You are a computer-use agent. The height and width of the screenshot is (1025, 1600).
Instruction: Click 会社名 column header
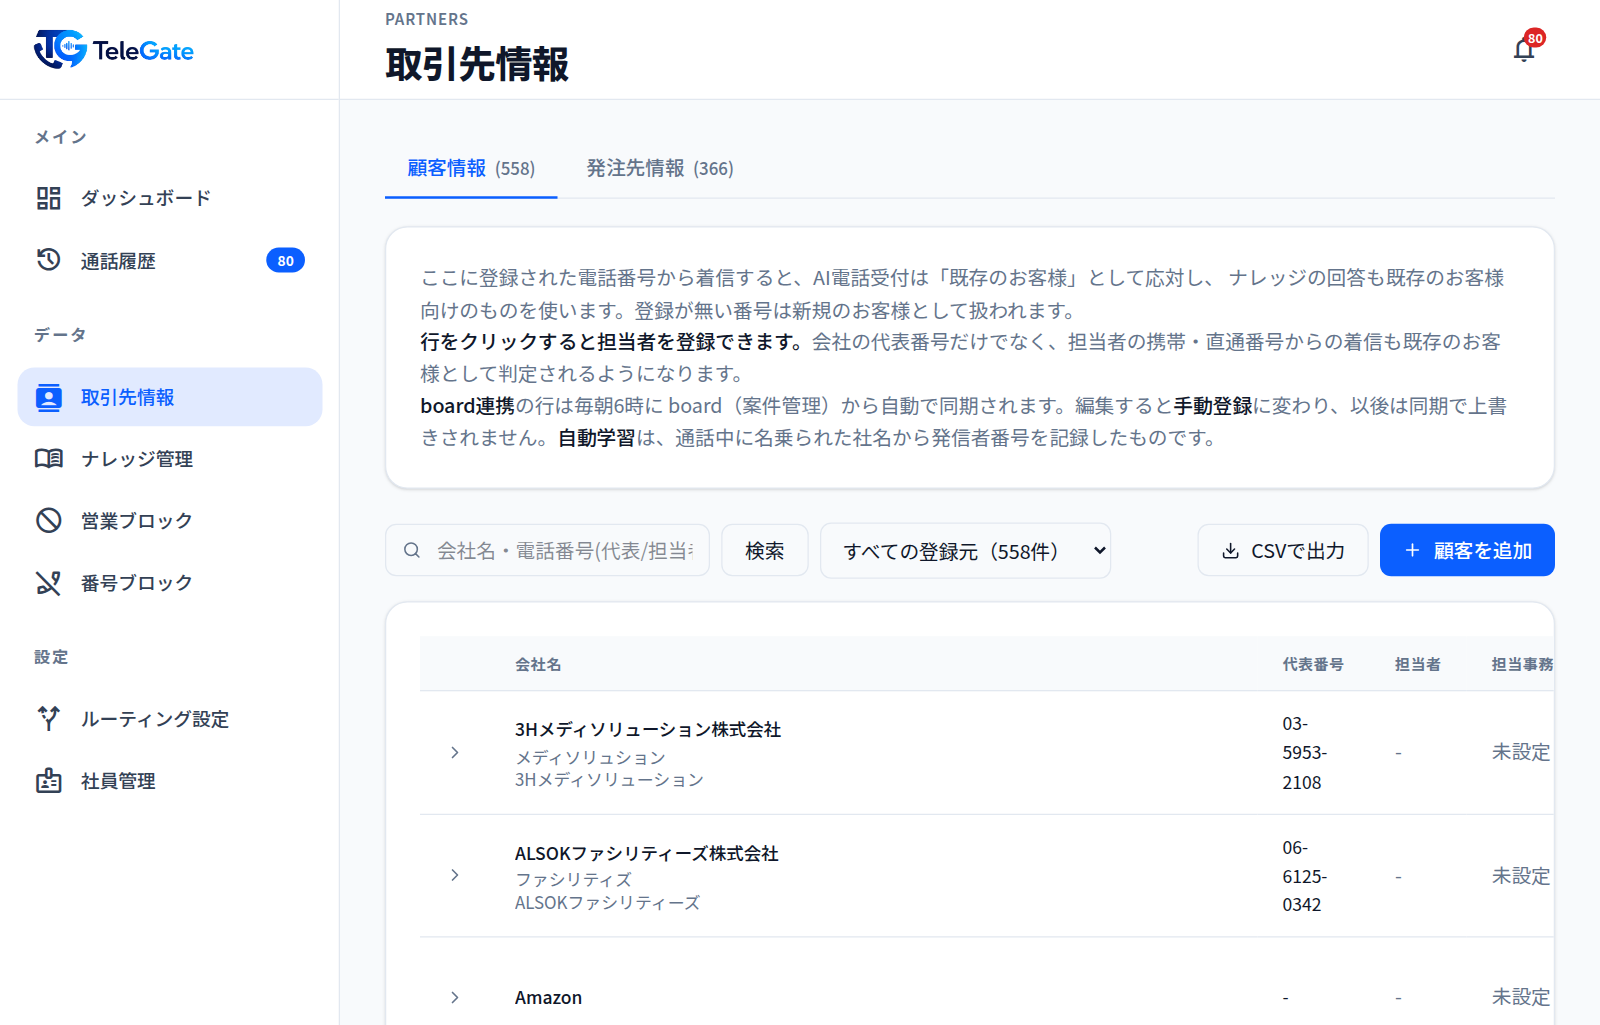click(x=538, y=664)
